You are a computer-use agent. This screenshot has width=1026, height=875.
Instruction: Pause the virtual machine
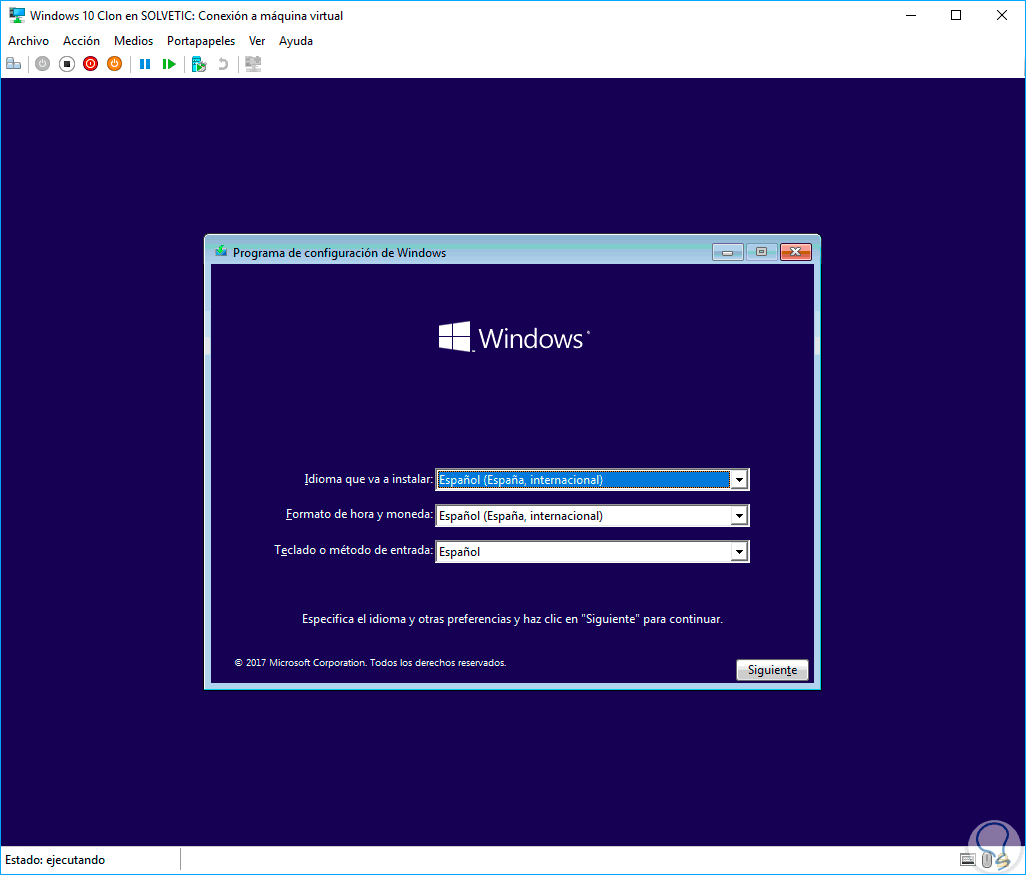pyautogui.click(x=145, y=64)
